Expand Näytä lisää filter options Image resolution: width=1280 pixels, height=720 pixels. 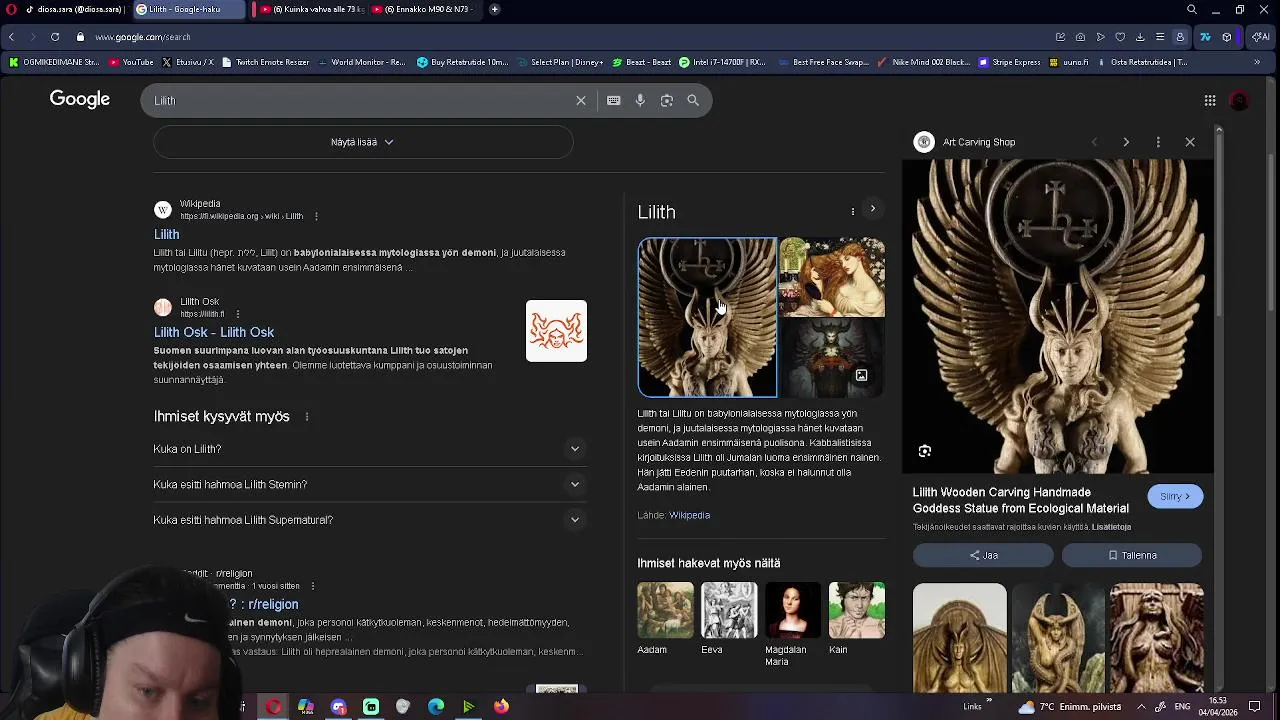point(363,142)
